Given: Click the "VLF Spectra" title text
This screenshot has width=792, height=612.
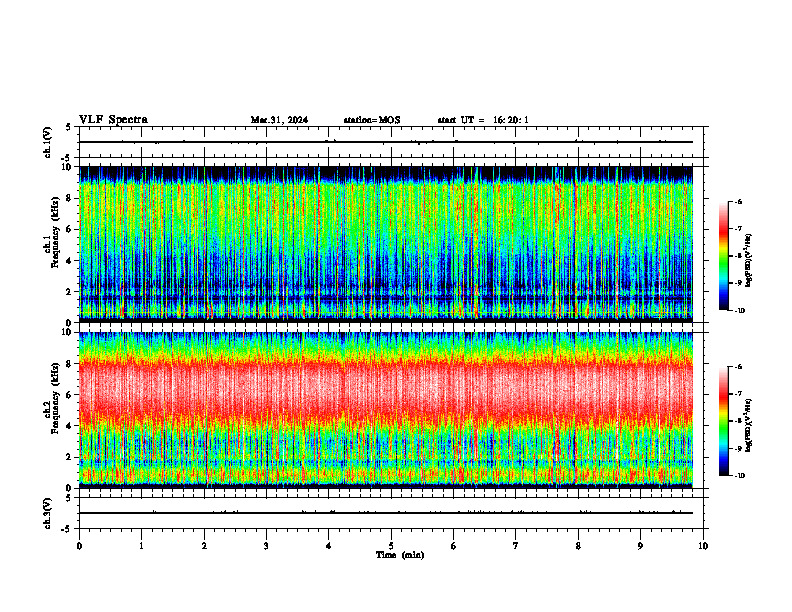Looking at the screenshot, I should pyautogui.click(x=113, y=120).
